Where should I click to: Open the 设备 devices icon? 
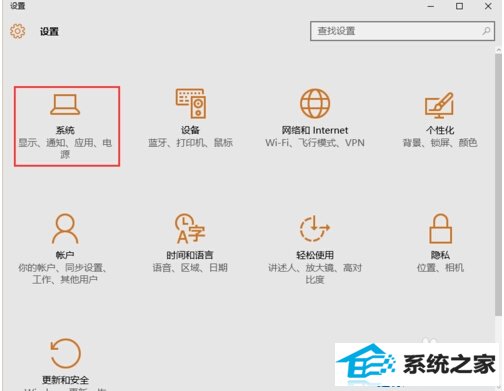(191, 103)
